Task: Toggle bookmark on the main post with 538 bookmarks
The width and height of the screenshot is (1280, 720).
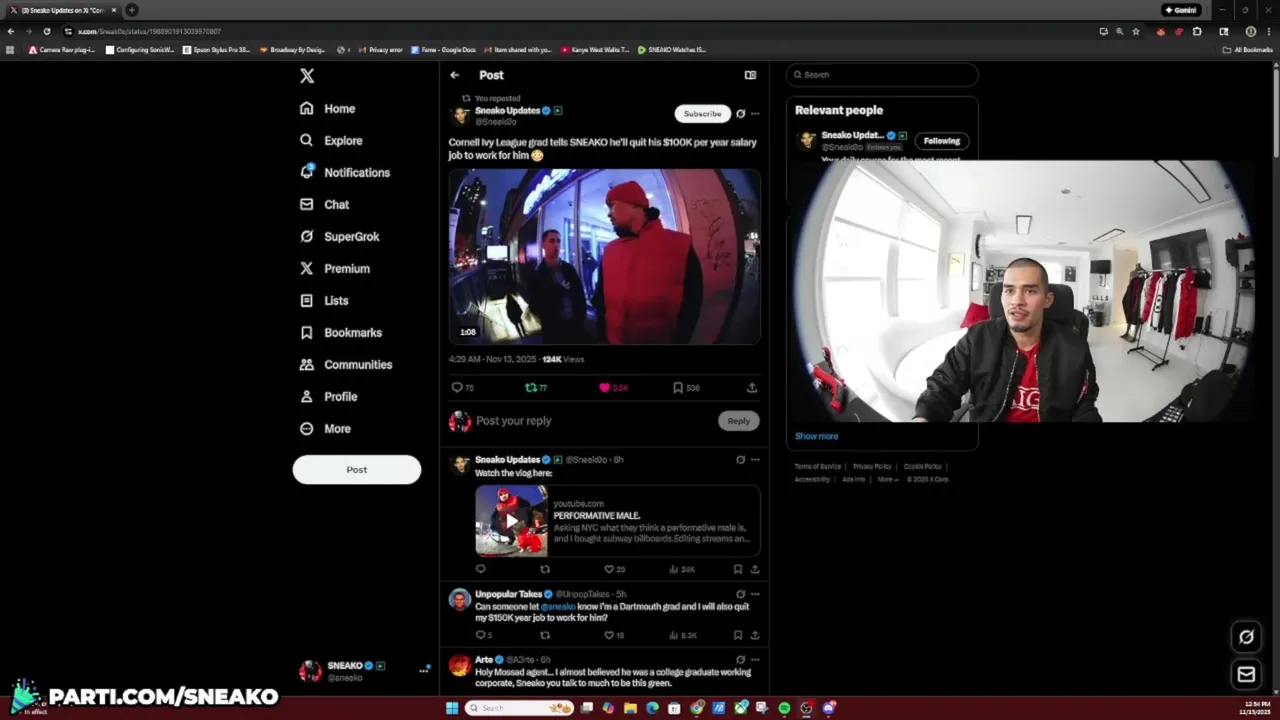Action: pos(686,387)
